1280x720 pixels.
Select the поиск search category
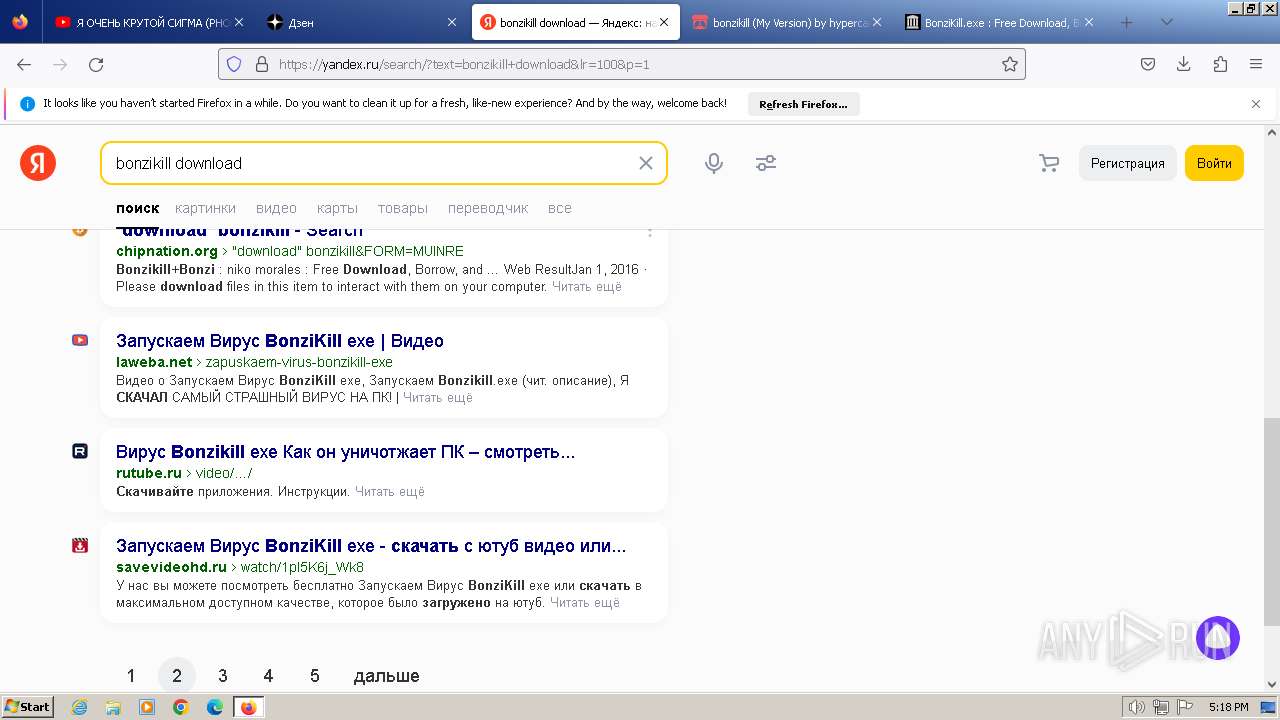pyautogui.click(x=138, y=208)
